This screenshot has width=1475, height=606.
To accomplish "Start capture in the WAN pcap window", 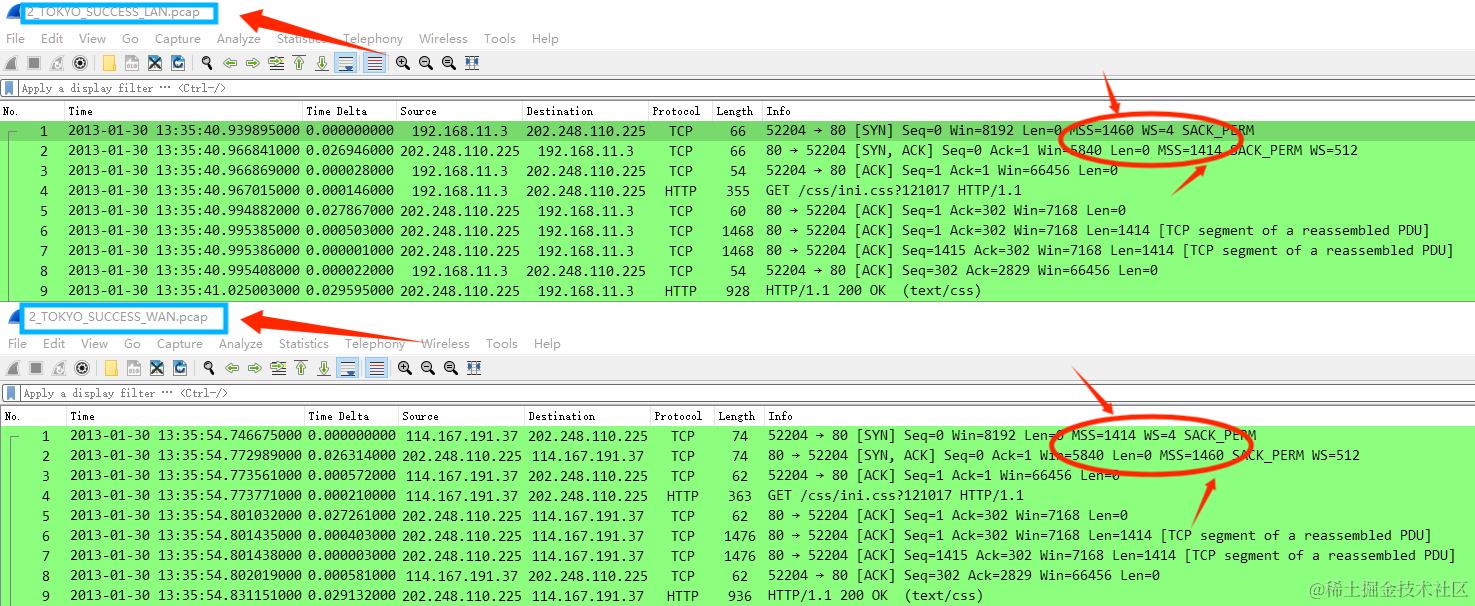I will 13,368.
